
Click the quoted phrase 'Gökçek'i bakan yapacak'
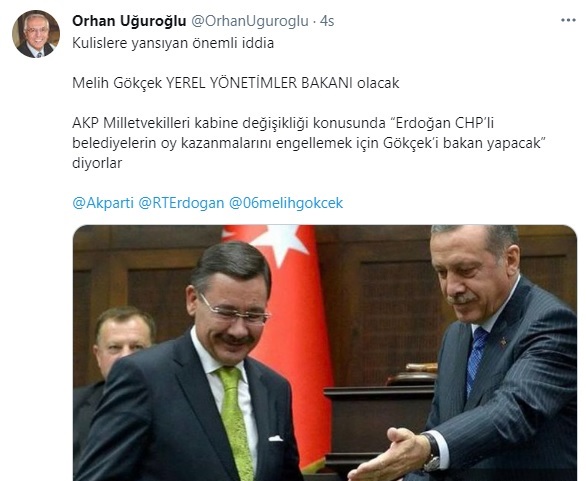[462, 143]
